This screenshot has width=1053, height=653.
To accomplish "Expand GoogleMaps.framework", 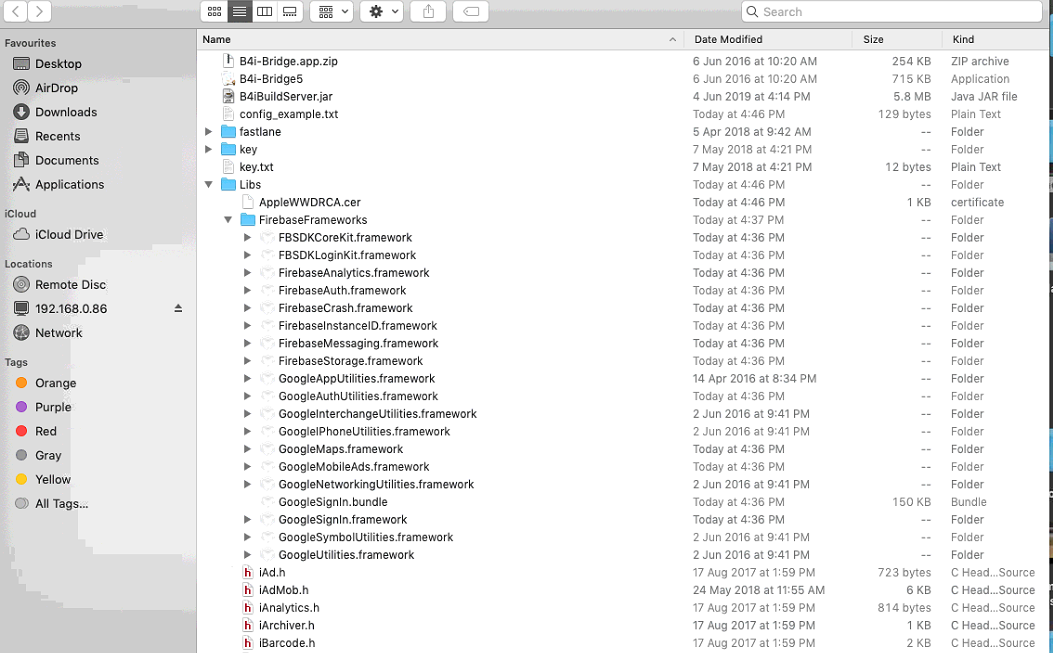I will [x=247, y=449].
